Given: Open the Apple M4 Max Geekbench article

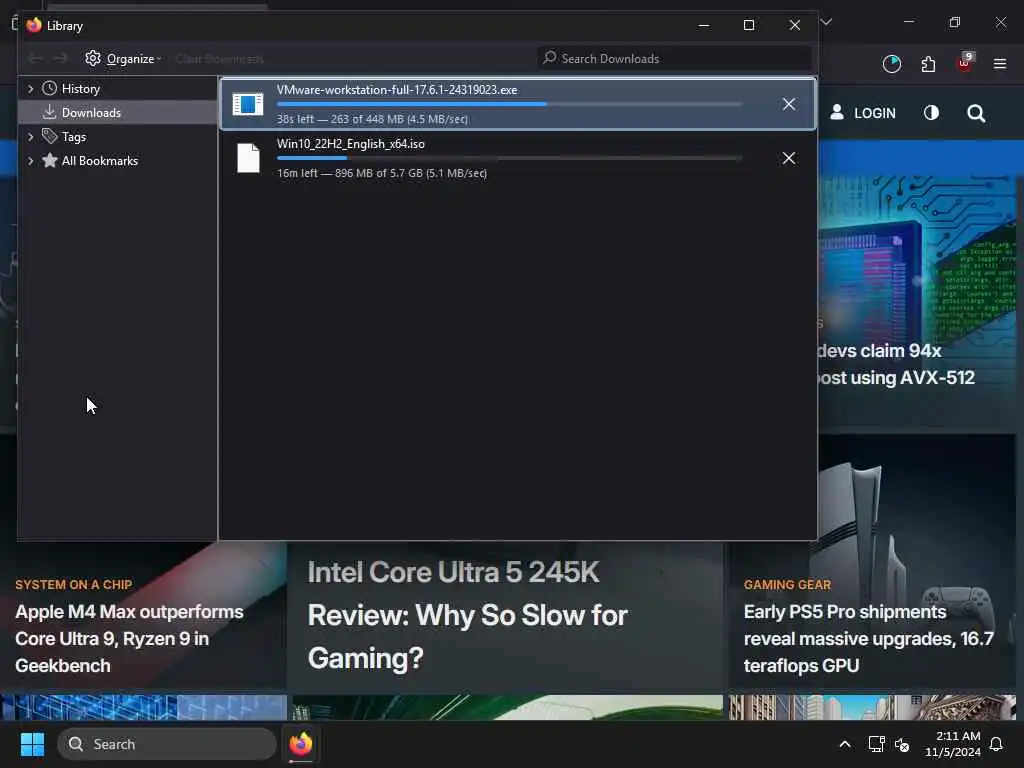Looking at the screenshot, I should click(129, 639).
